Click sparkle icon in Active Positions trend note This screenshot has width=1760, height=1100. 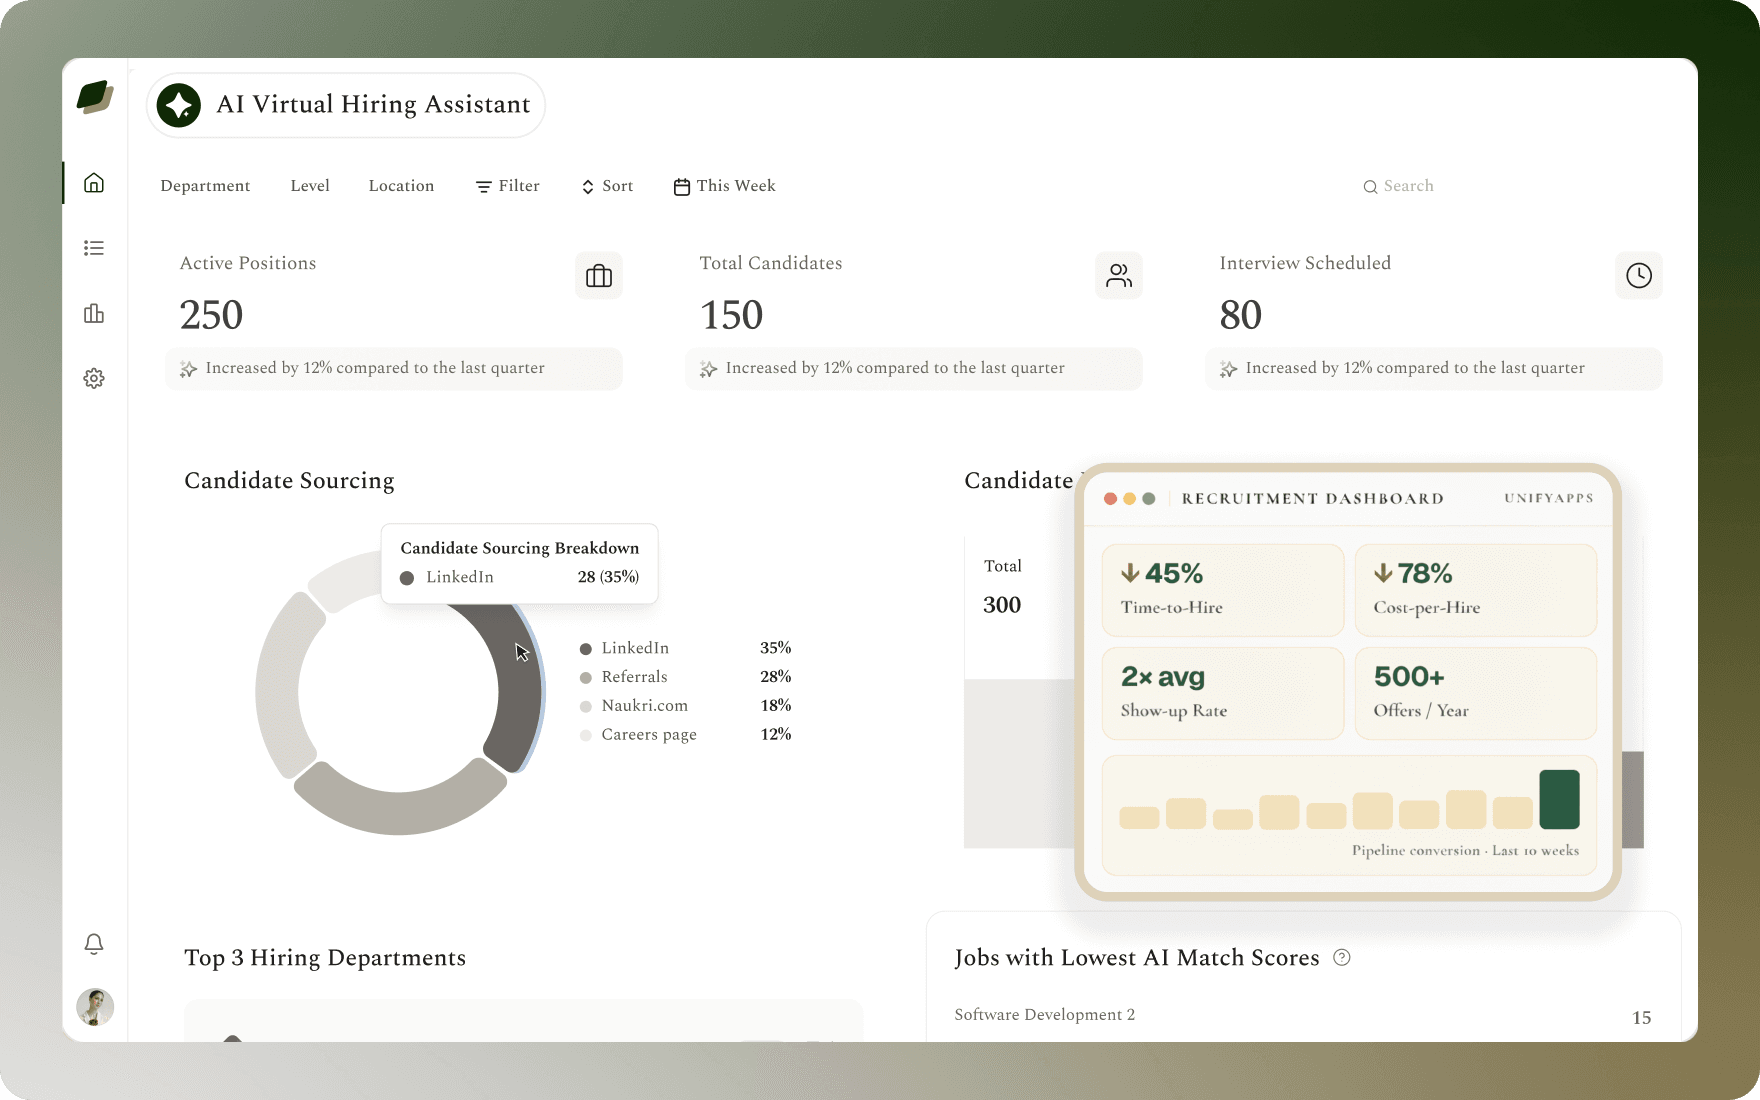(188, 369)
